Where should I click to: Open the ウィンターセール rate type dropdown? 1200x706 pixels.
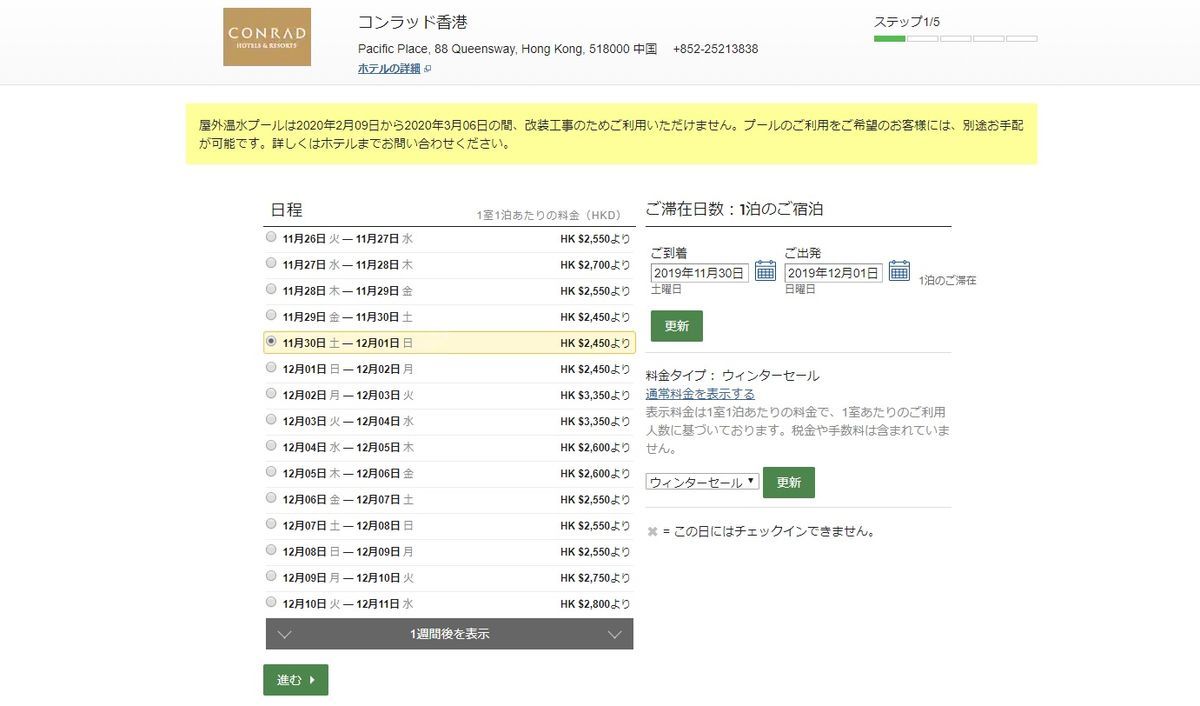[702, 482]
